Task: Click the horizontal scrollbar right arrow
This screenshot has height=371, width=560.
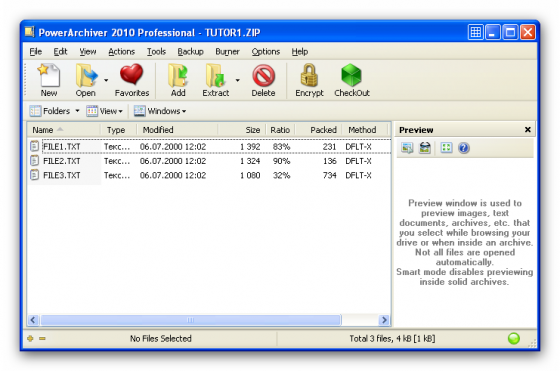Action: pos(384,320)
